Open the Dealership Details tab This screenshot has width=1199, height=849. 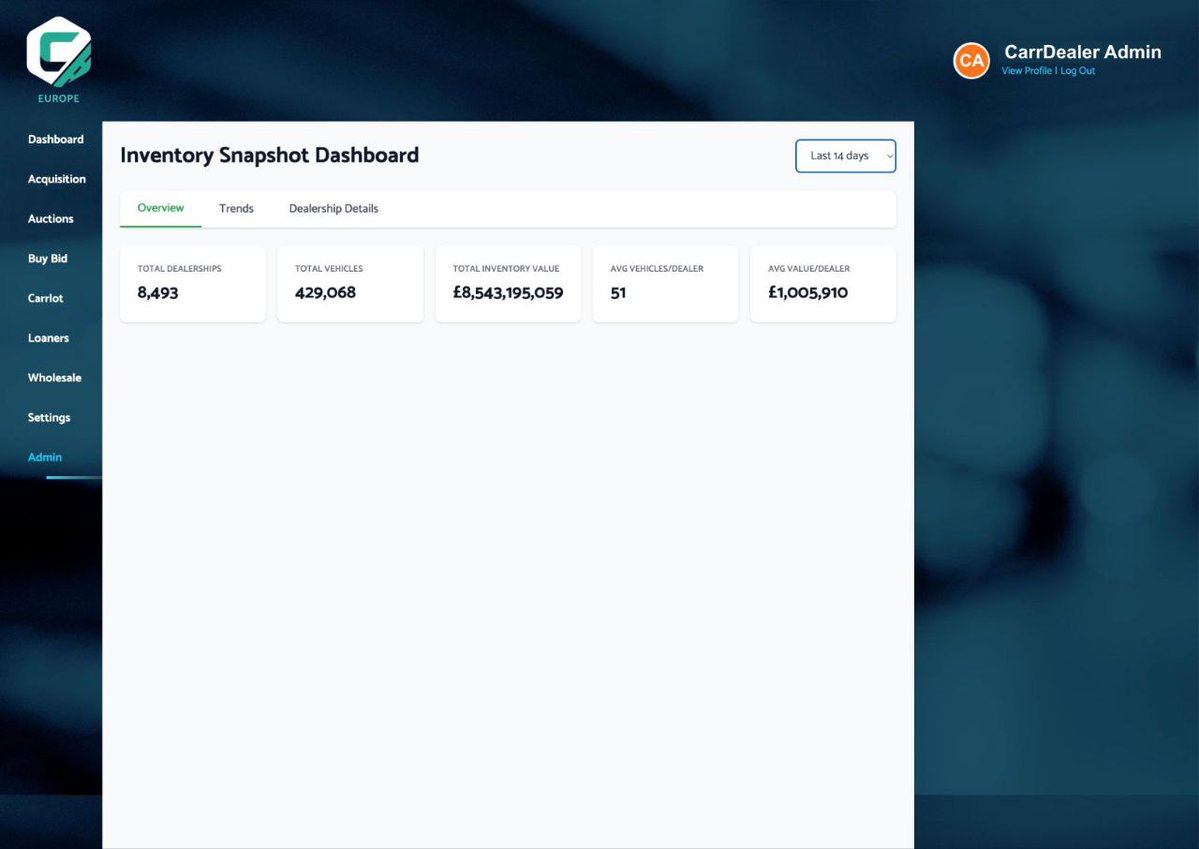[333, 209]
